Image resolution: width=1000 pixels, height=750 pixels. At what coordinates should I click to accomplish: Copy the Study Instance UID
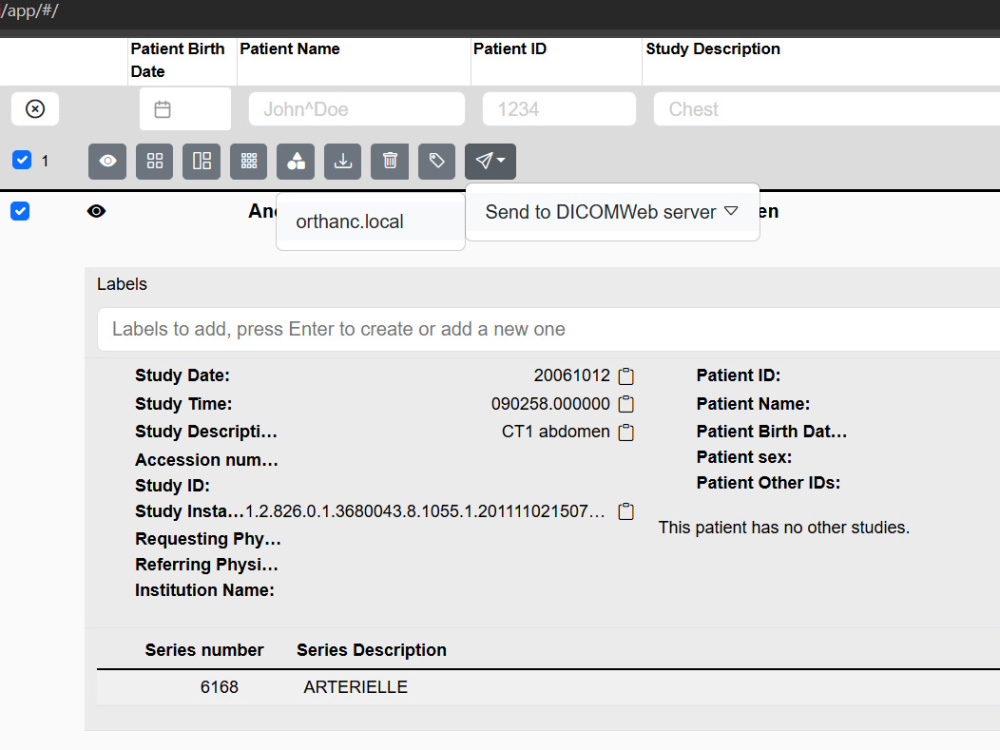pyautogui.click(x=626, y=511)
